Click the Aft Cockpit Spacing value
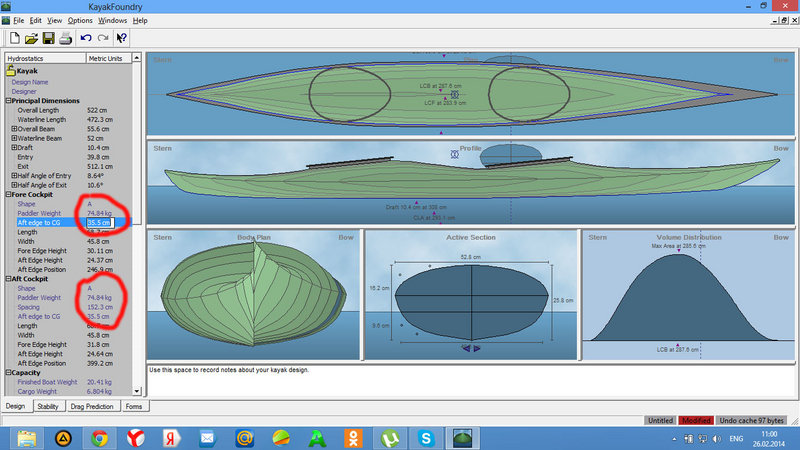The width and height of the screenshot is (800, 450). coord(100,307)
